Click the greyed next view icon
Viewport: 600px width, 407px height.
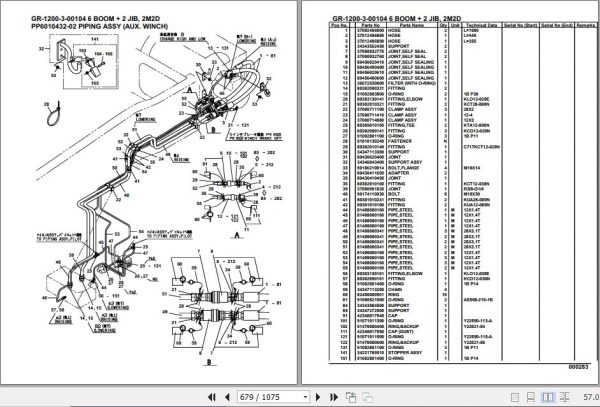(367, 397)
